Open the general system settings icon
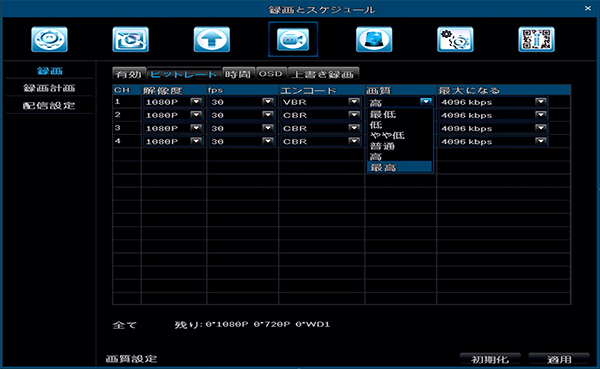Viewport: 600px width, 369px height. click(x=49, y=39)
